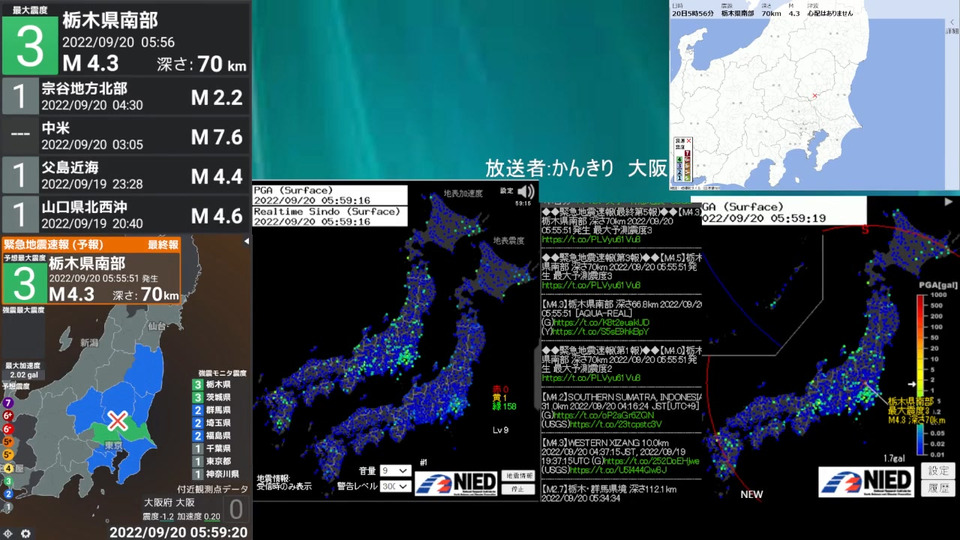Select the 父島近海 M4.4 history entry
This screenshot has width=960, height=540.
[126, 175]
